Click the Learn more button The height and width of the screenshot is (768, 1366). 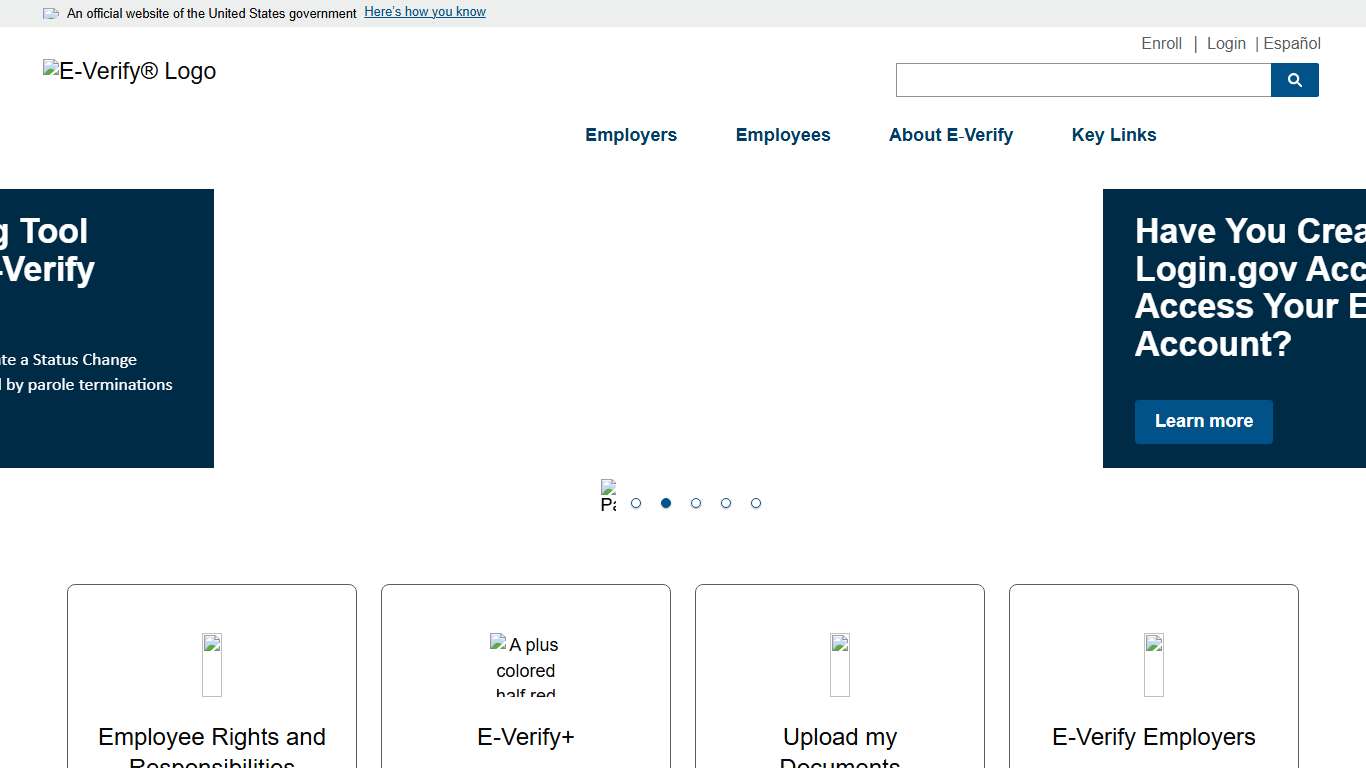tap(1203, 421)
